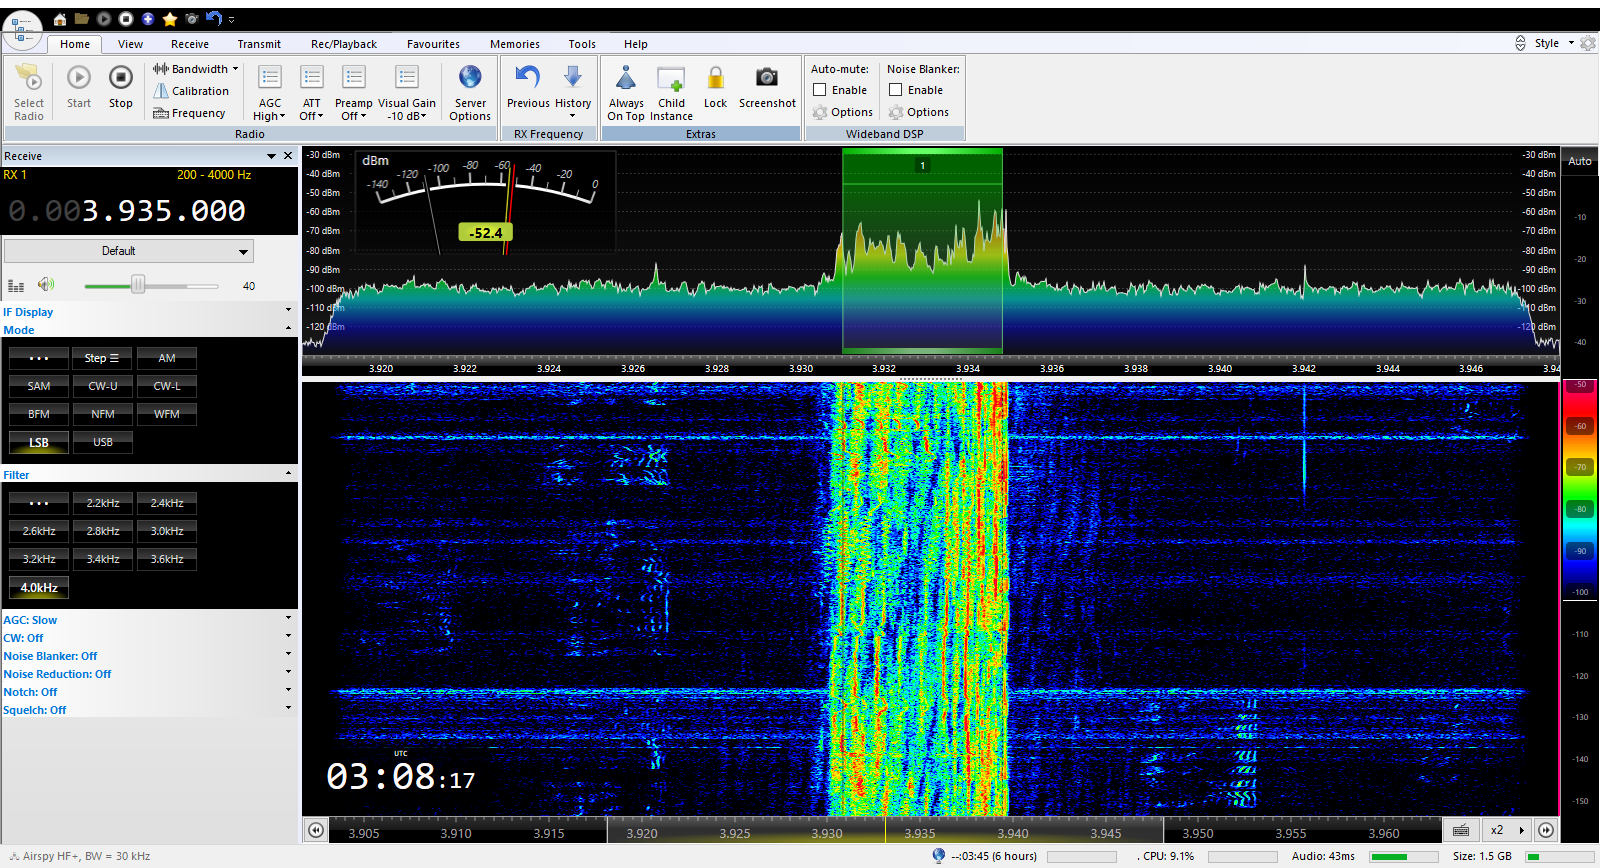
Task: Switch to the Rec/Playback tab
Action: 343,44
